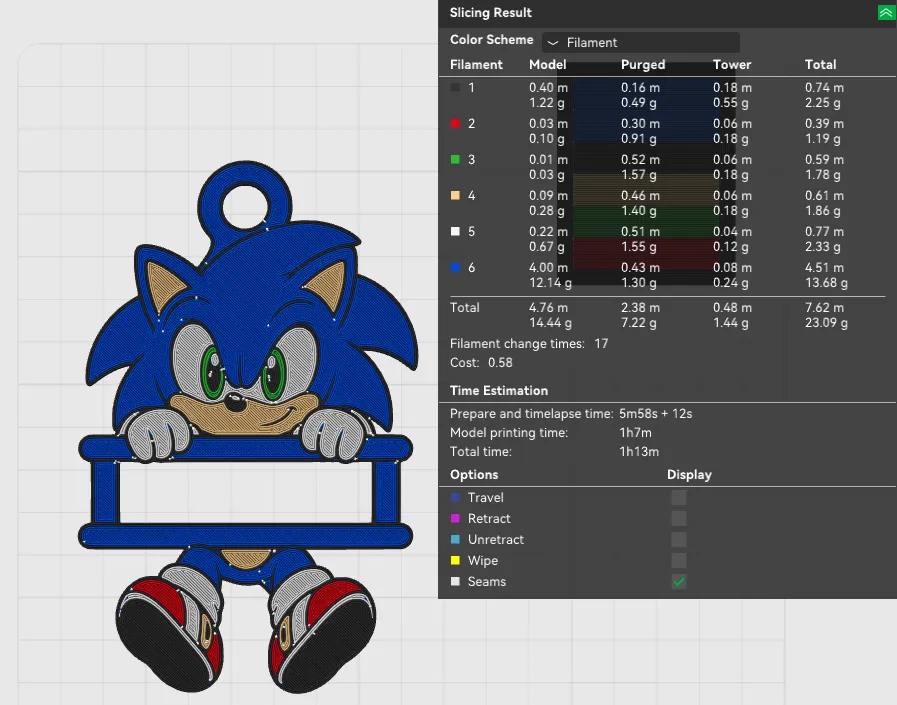Click filament 1 total value 0.74 m
Viewport: 897px width, 705px height.
point(824,88)
